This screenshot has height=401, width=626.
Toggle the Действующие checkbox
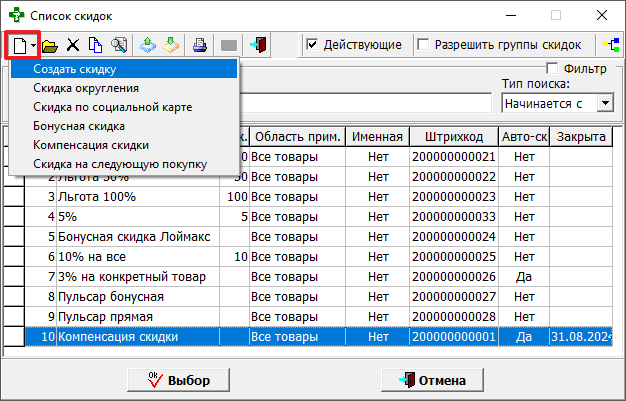point(312,44)
